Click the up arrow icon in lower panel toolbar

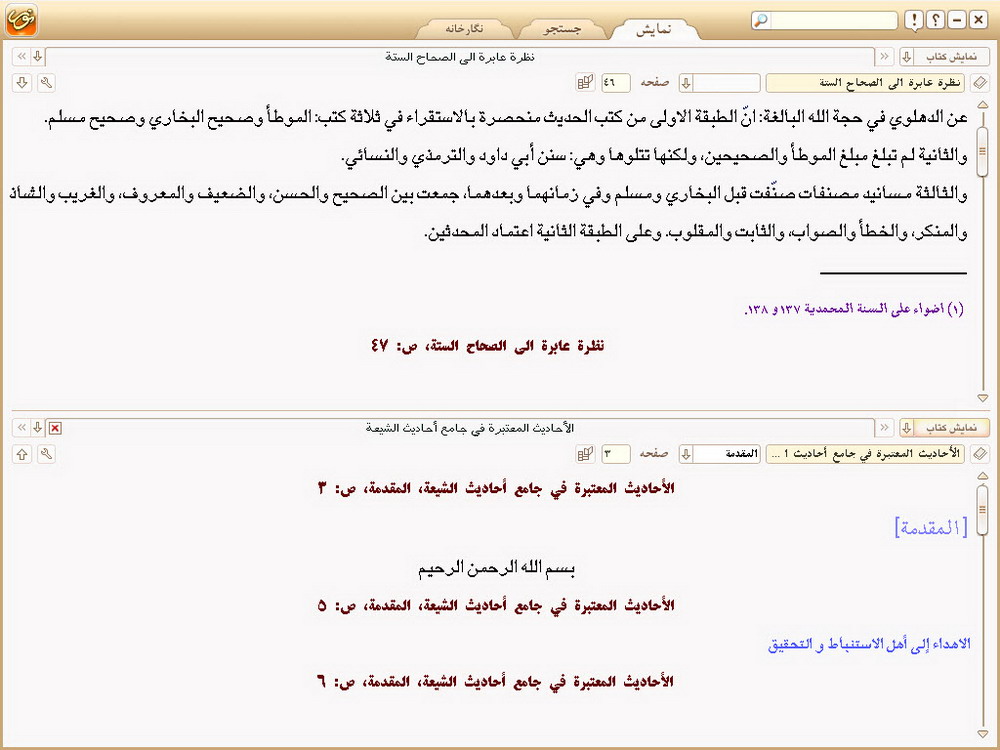coord(21,454)
